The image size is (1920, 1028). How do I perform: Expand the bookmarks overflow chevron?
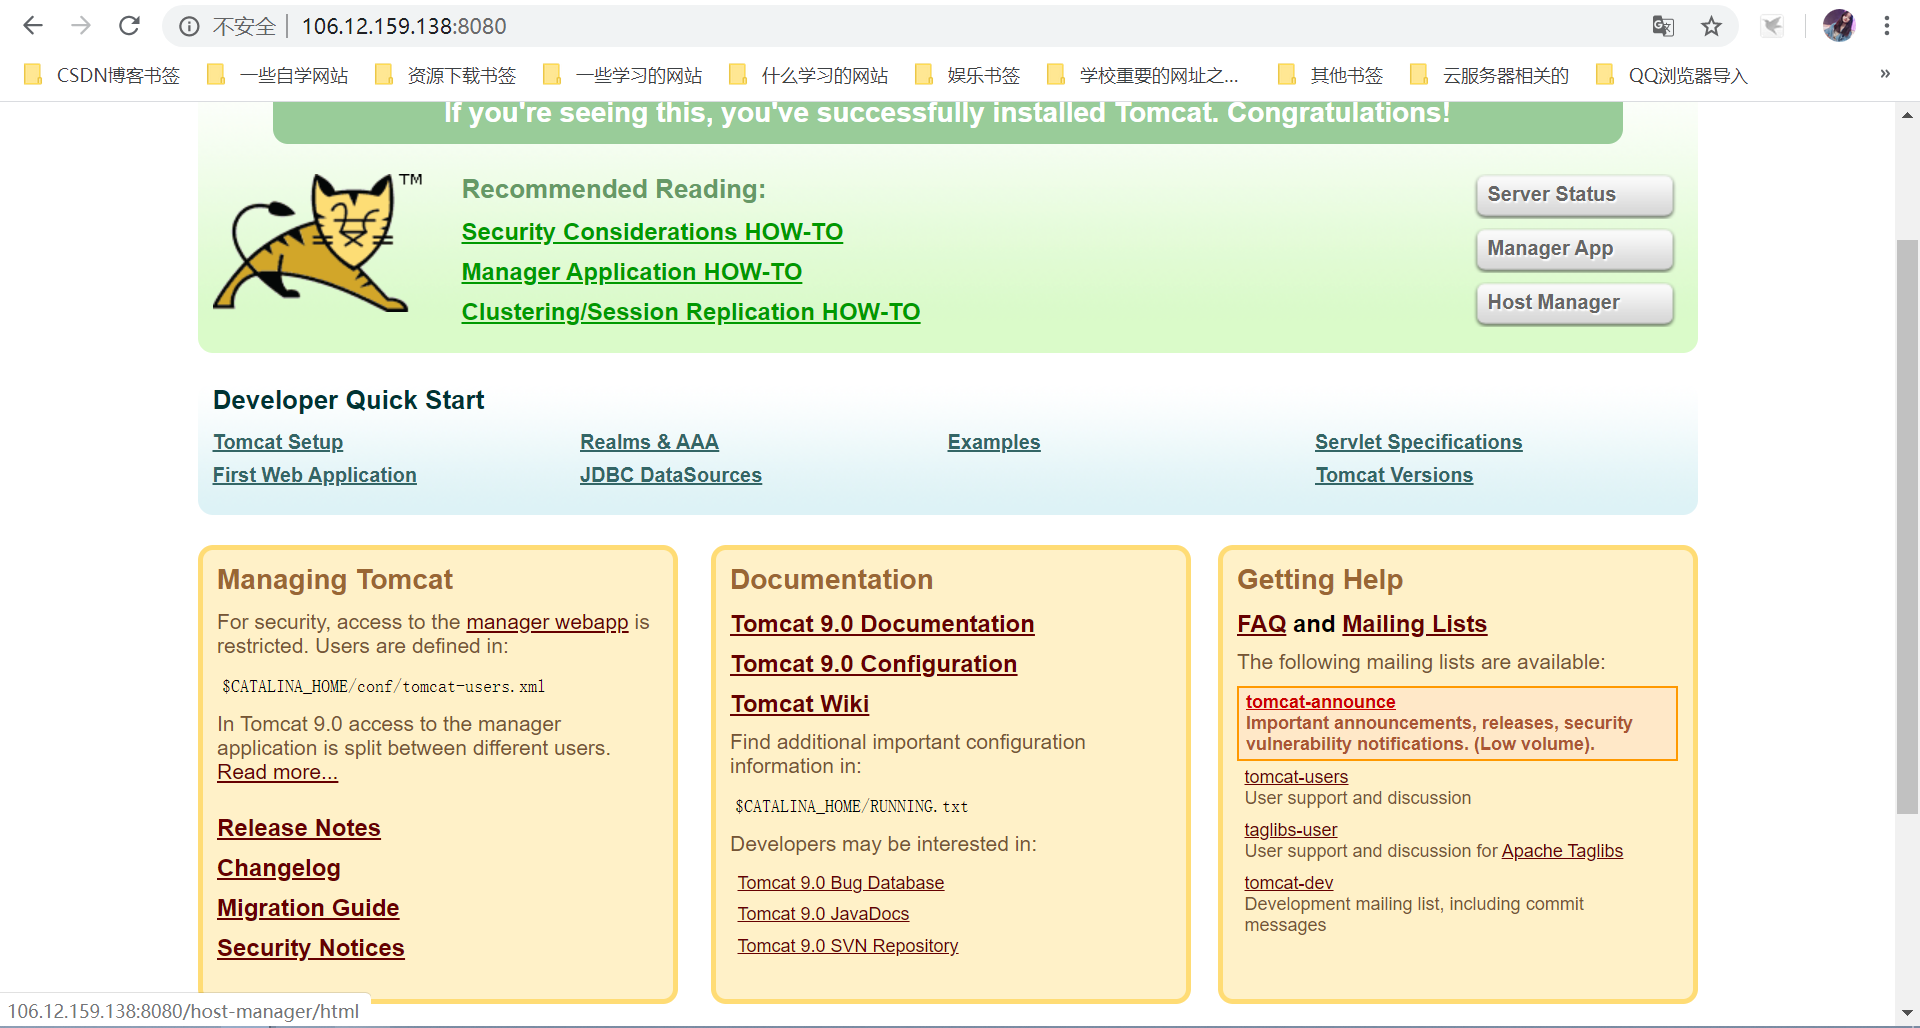point(1885,74)
